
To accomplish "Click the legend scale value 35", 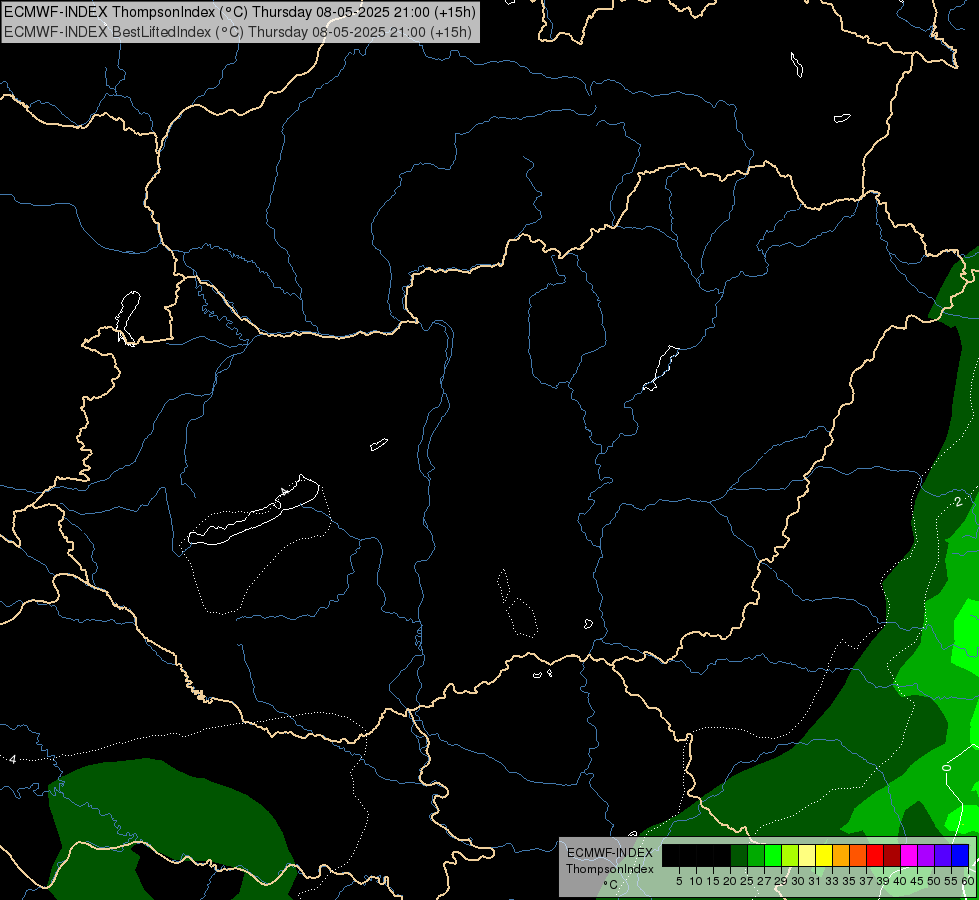I will click(850, 881).
